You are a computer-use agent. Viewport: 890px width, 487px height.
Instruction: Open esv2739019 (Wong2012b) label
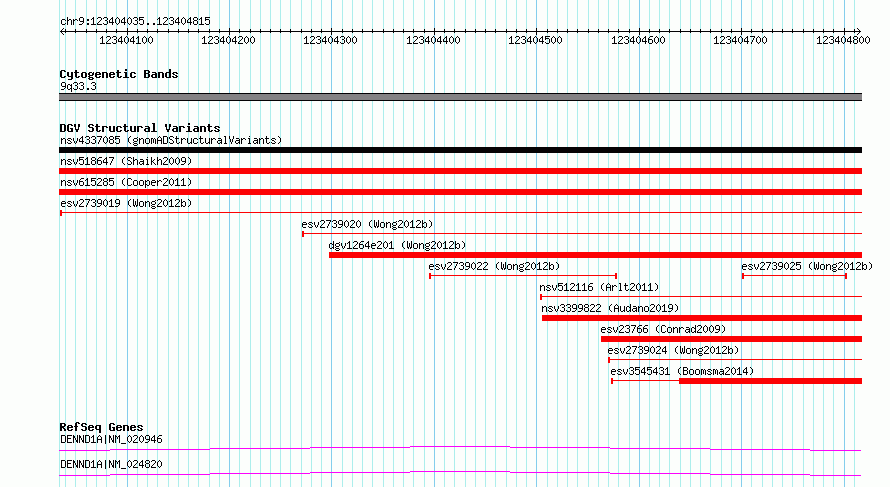[126, 203]
